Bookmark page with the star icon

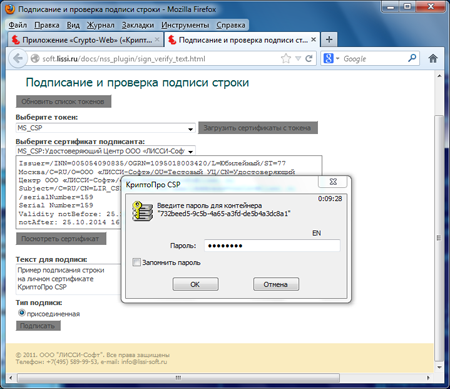coord(286,59)
